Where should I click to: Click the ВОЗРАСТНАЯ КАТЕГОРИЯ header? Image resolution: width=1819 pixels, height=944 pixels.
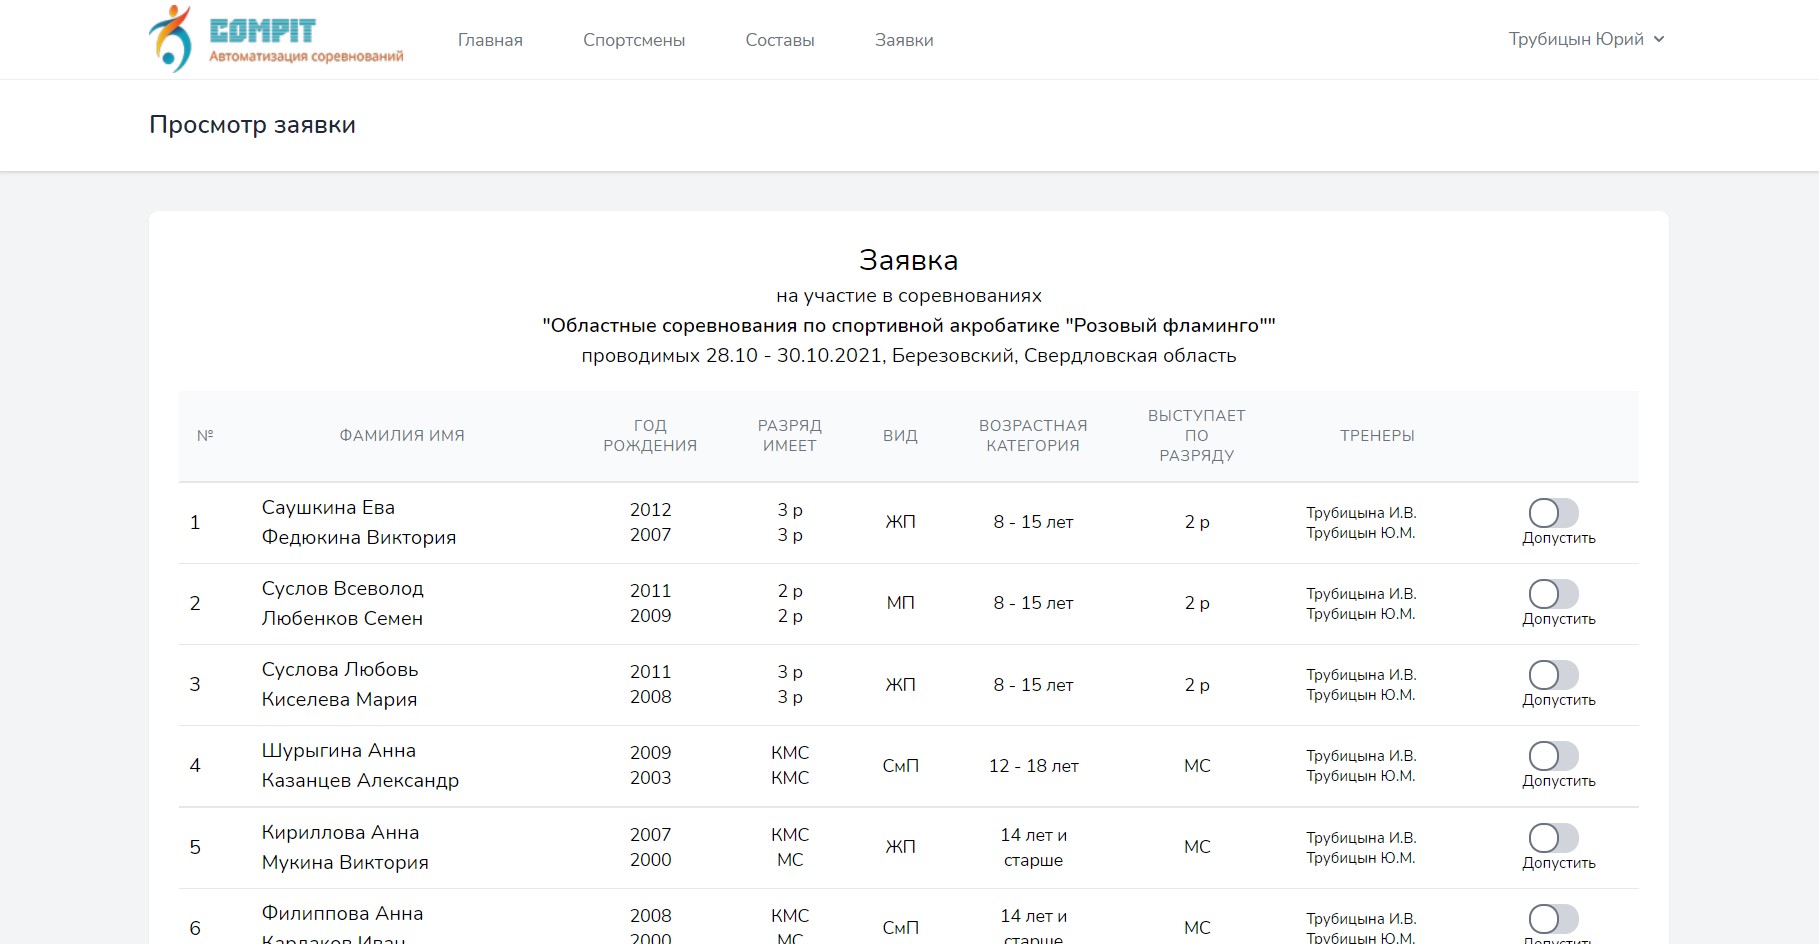point(1031,436)
